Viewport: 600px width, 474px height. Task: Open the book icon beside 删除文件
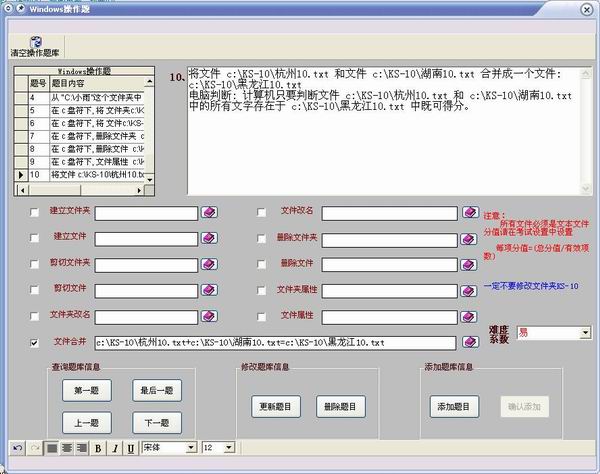(468, 264)
